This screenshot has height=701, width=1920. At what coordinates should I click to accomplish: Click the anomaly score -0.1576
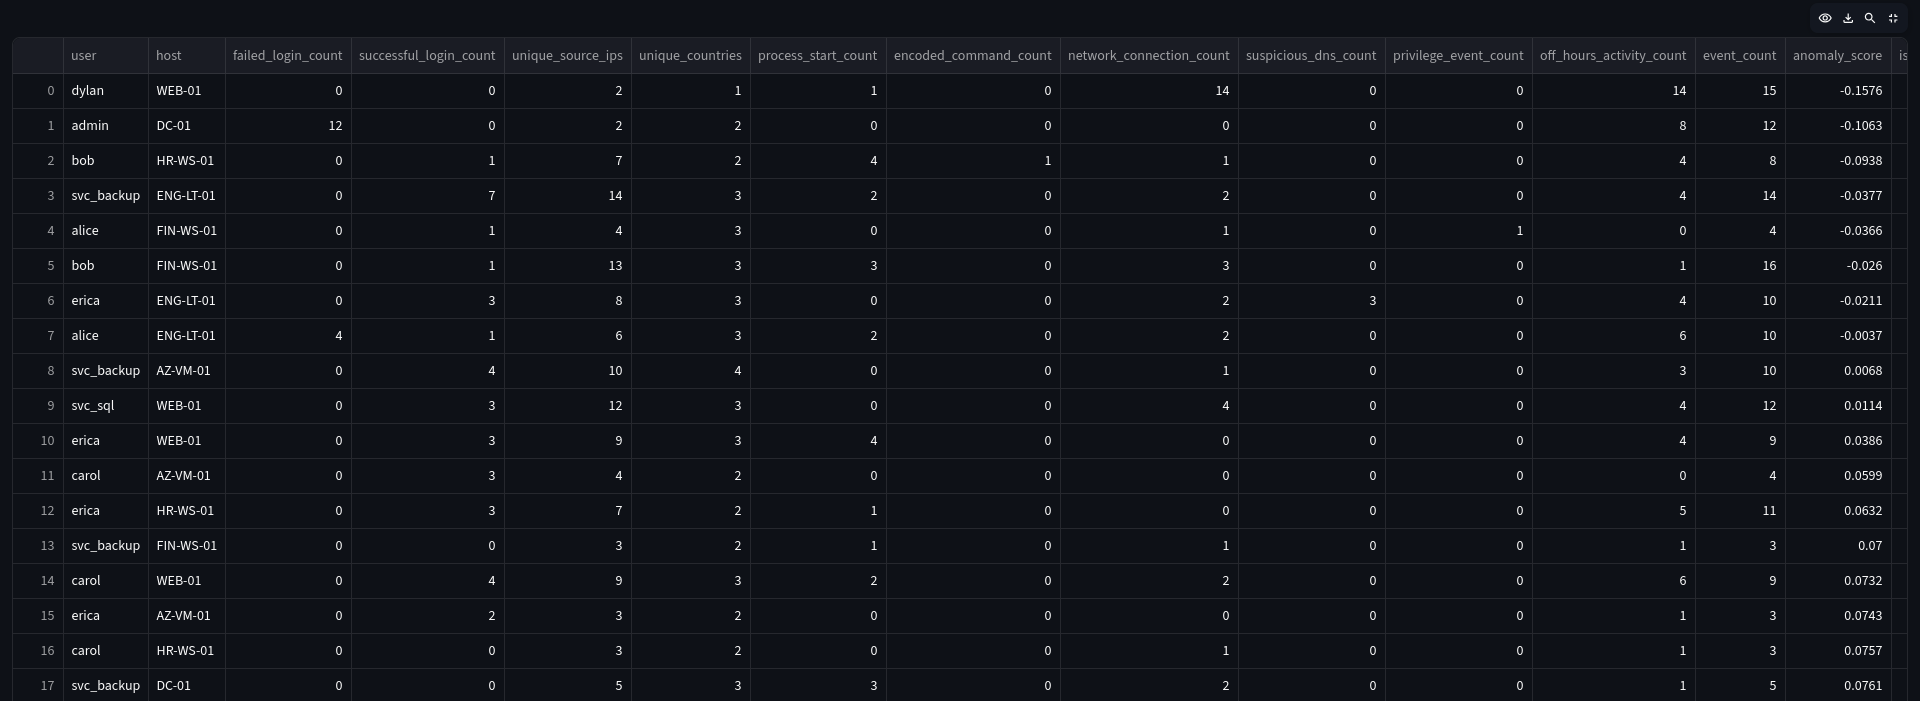1838,91
